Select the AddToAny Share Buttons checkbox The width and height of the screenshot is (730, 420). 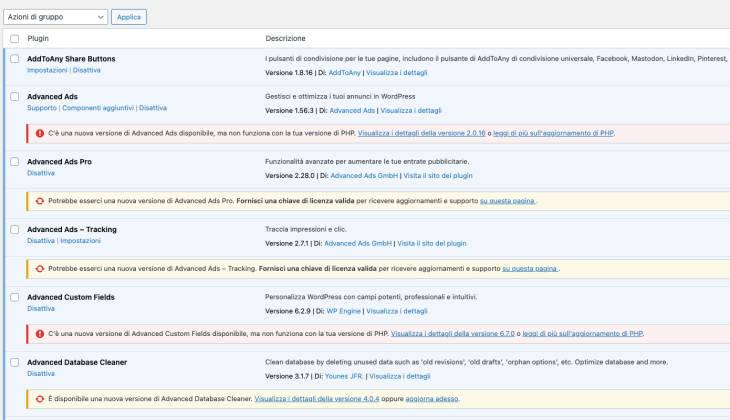[15, 59]
